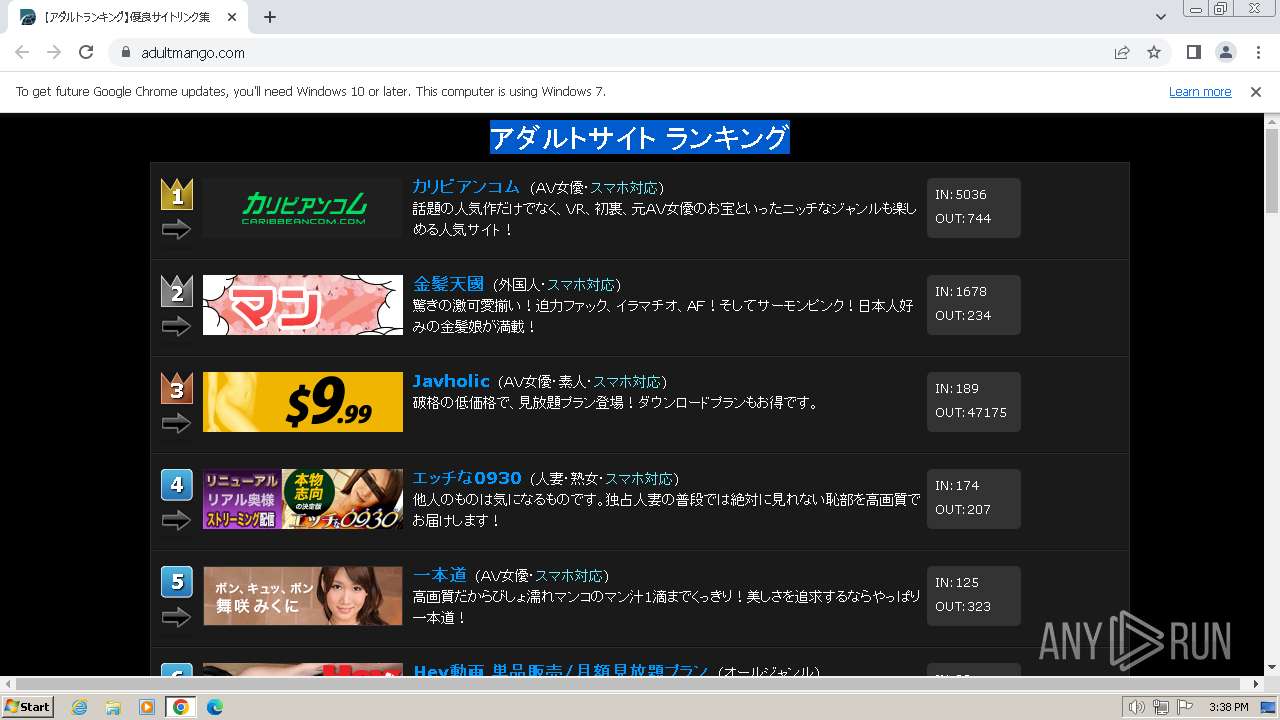Open the Hey動画 title link
Screen dimensions: 1280x720
[561, 669]
